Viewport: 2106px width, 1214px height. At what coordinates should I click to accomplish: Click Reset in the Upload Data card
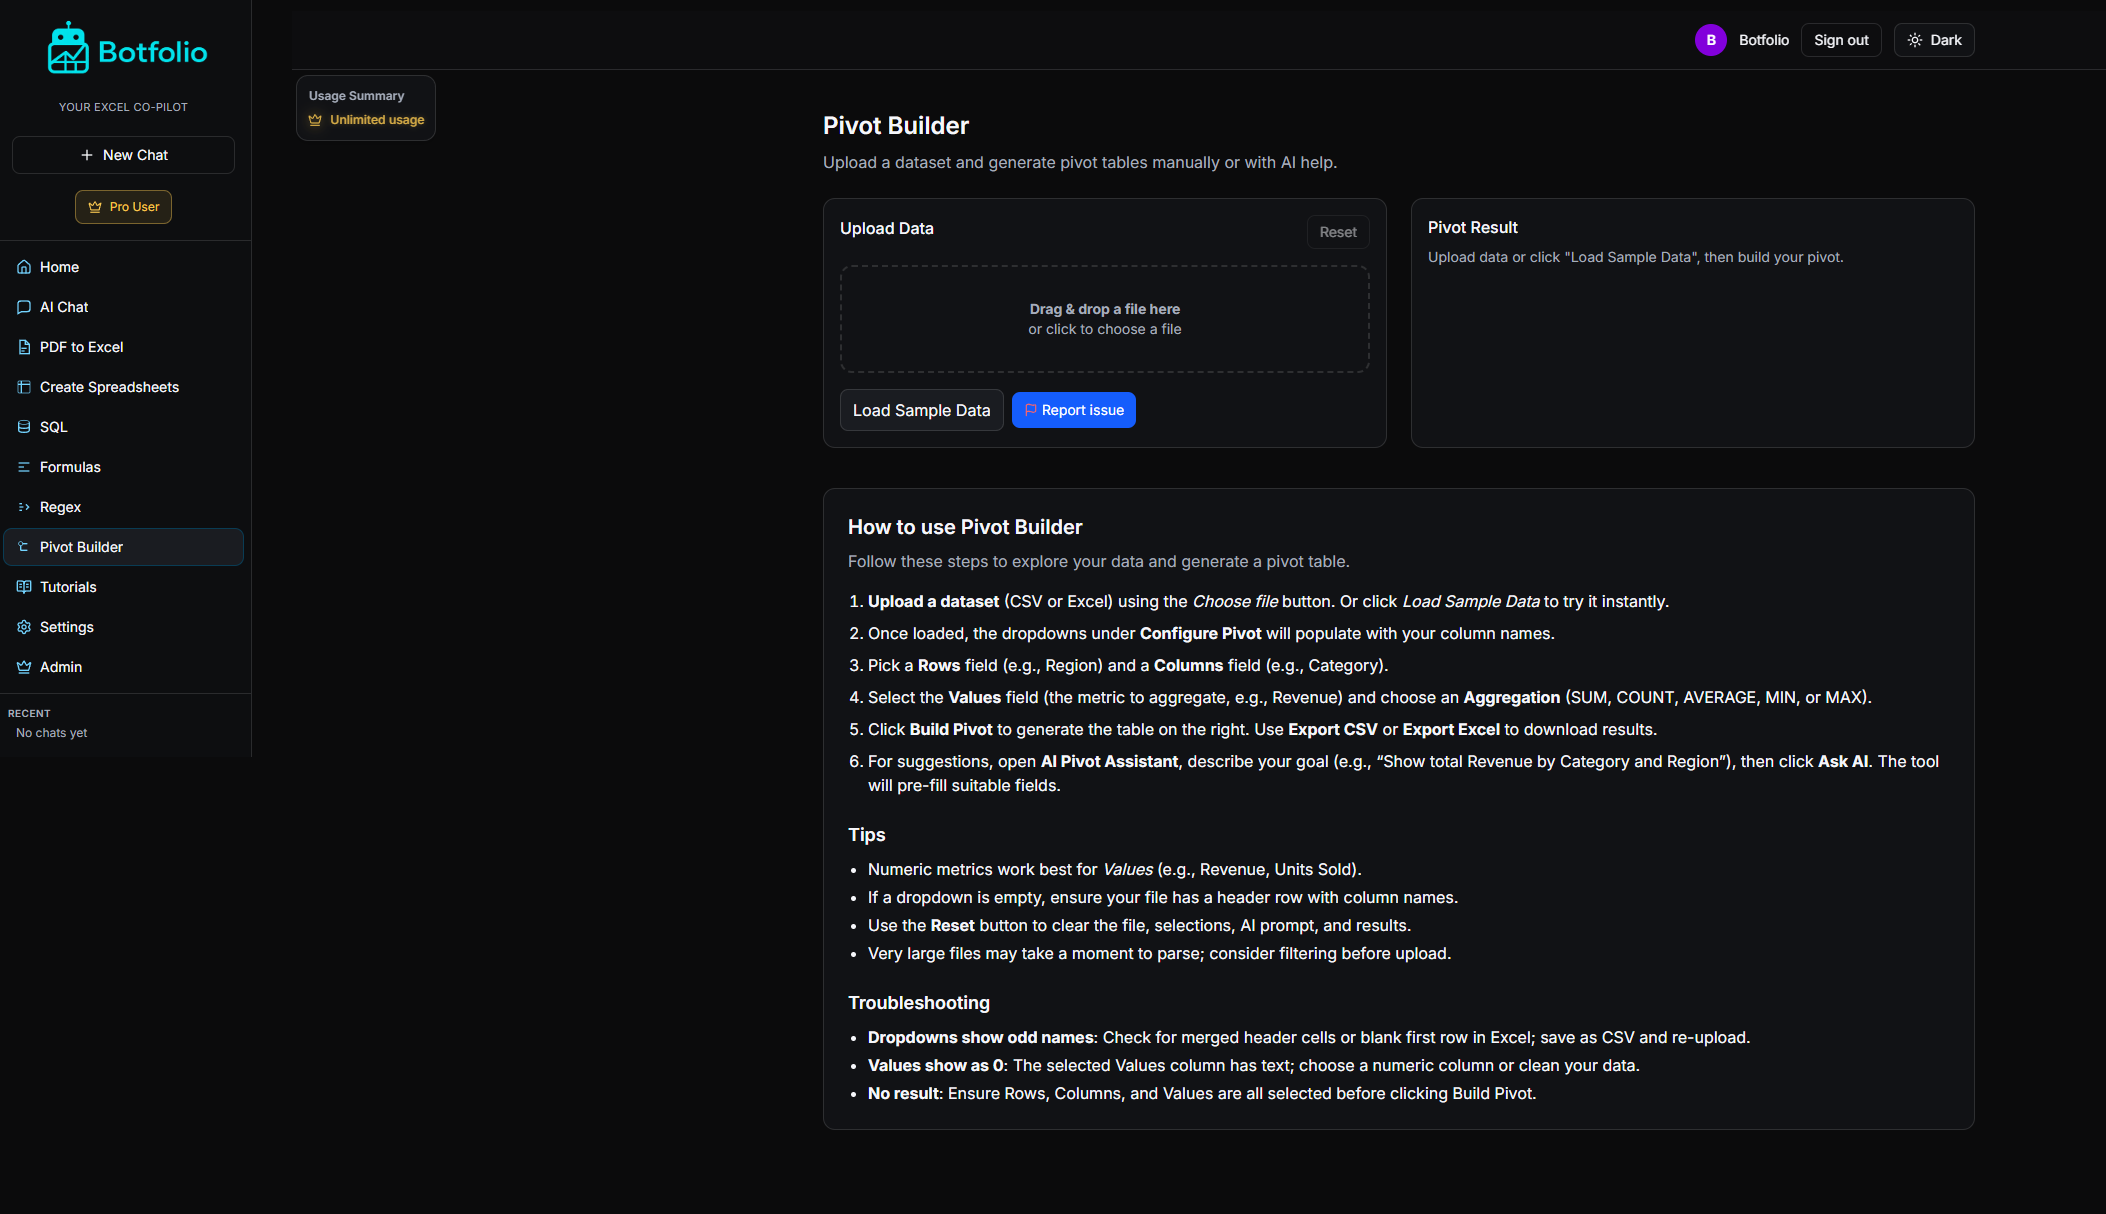[x=1337, y=232]
